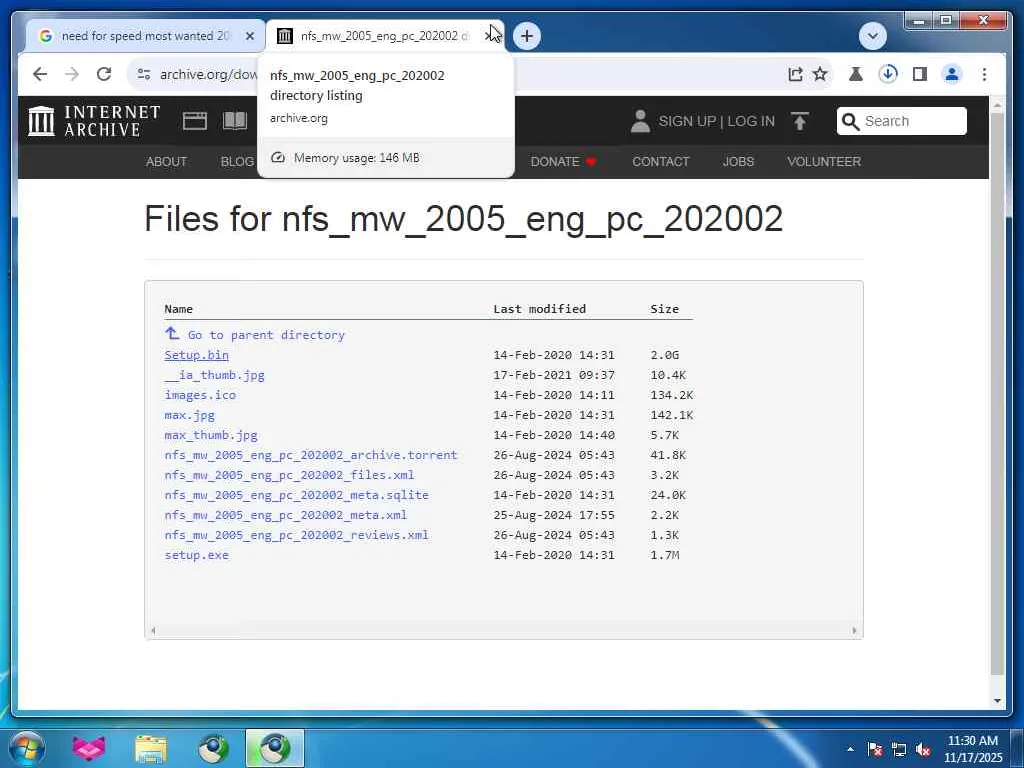Click the page vertical scrollbar thumb

997,394
